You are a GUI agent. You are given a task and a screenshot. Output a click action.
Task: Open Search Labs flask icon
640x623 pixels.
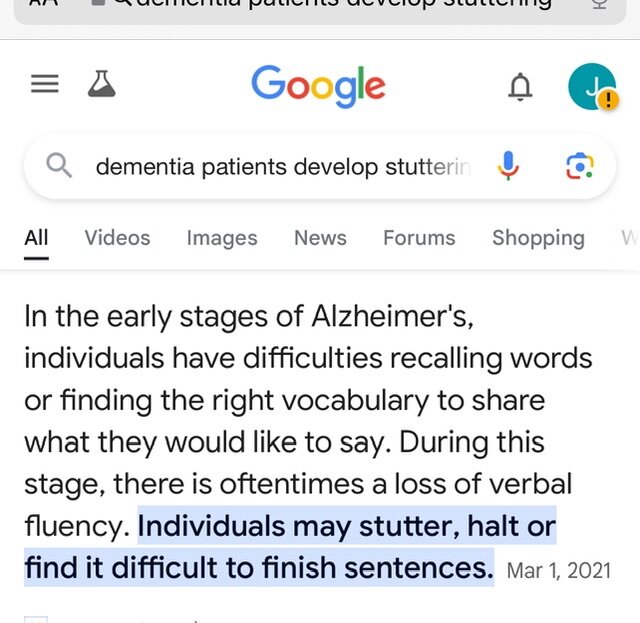(x=102, y=84)
